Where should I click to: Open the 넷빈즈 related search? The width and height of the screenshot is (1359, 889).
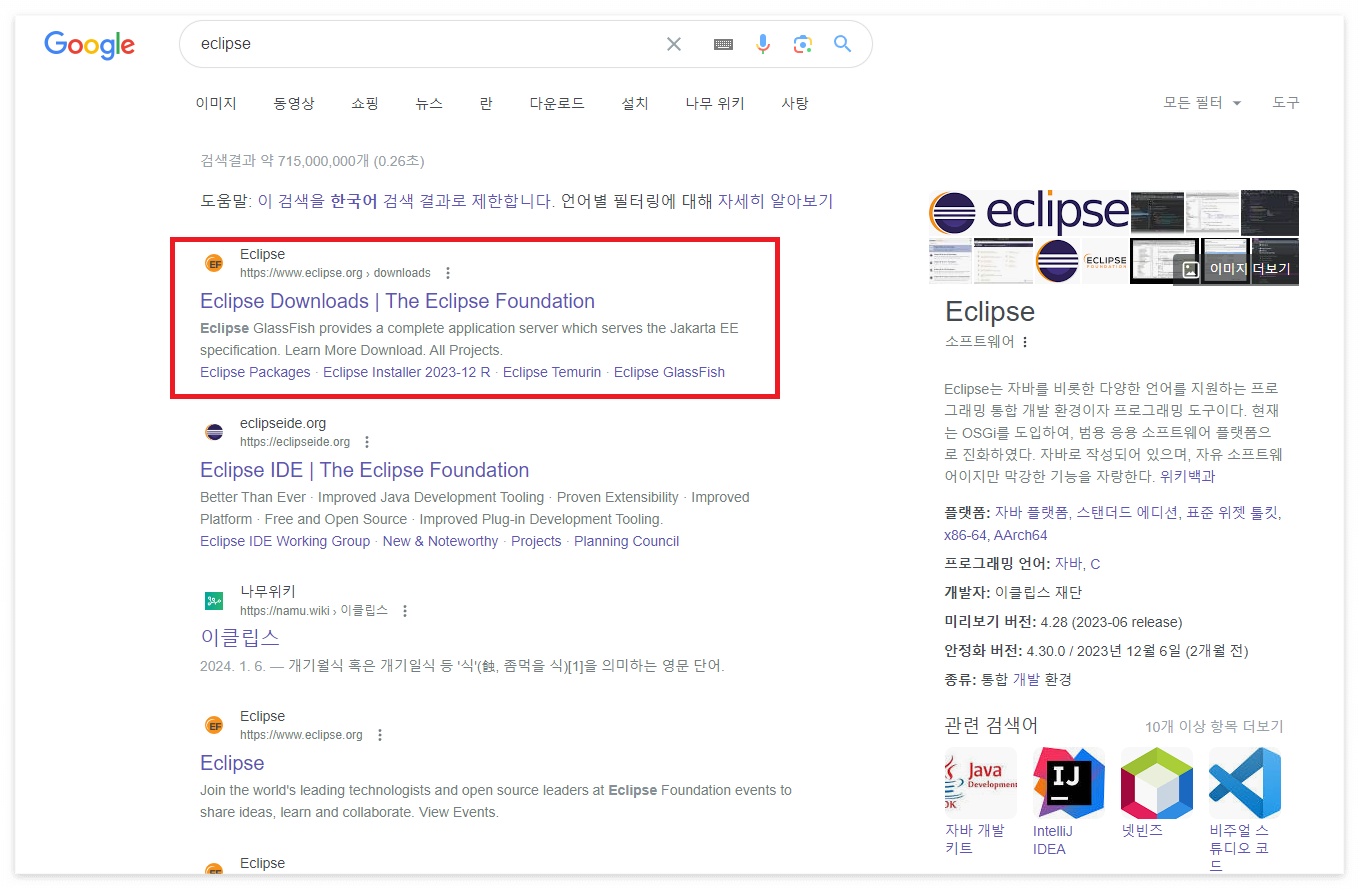pyautogui.click(x=1157, y=793)
